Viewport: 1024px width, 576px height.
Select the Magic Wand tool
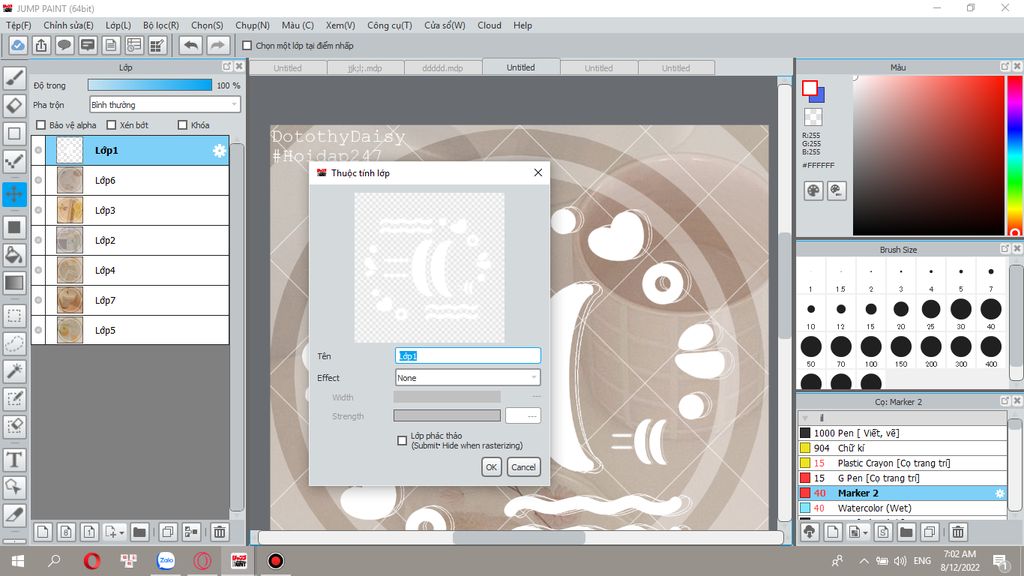(x=14, y=371)
